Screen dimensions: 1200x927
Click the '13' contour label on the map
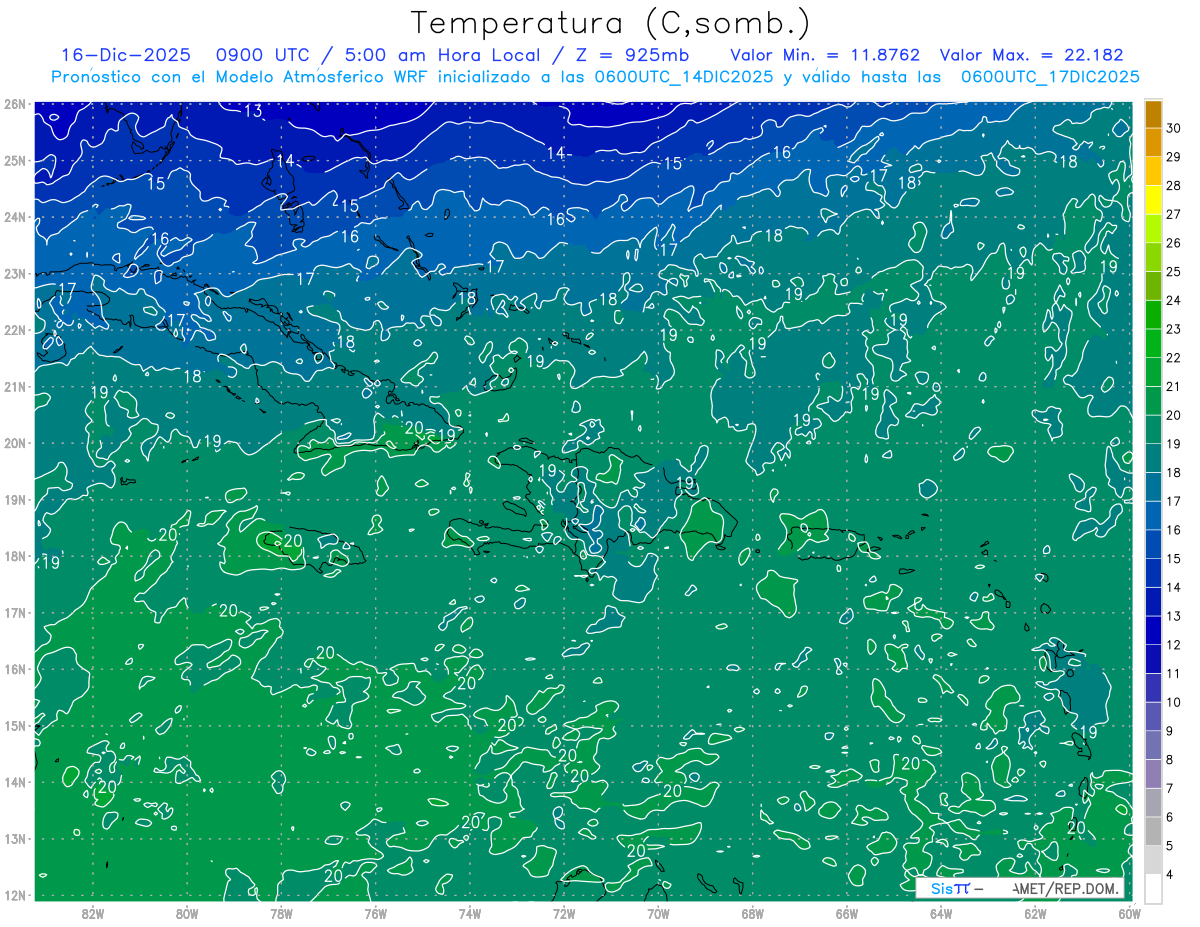[x=254, y=111]
